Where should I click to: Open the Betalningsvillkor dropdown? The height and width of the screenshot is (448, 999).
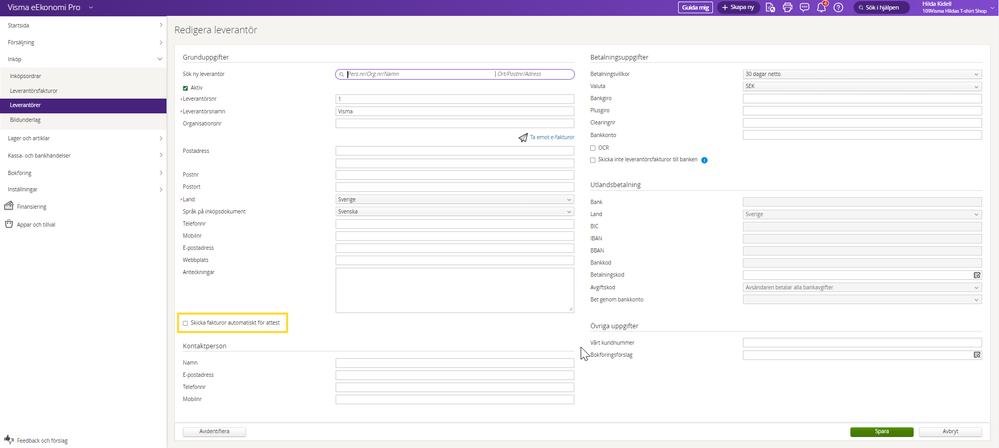(862, 74)
